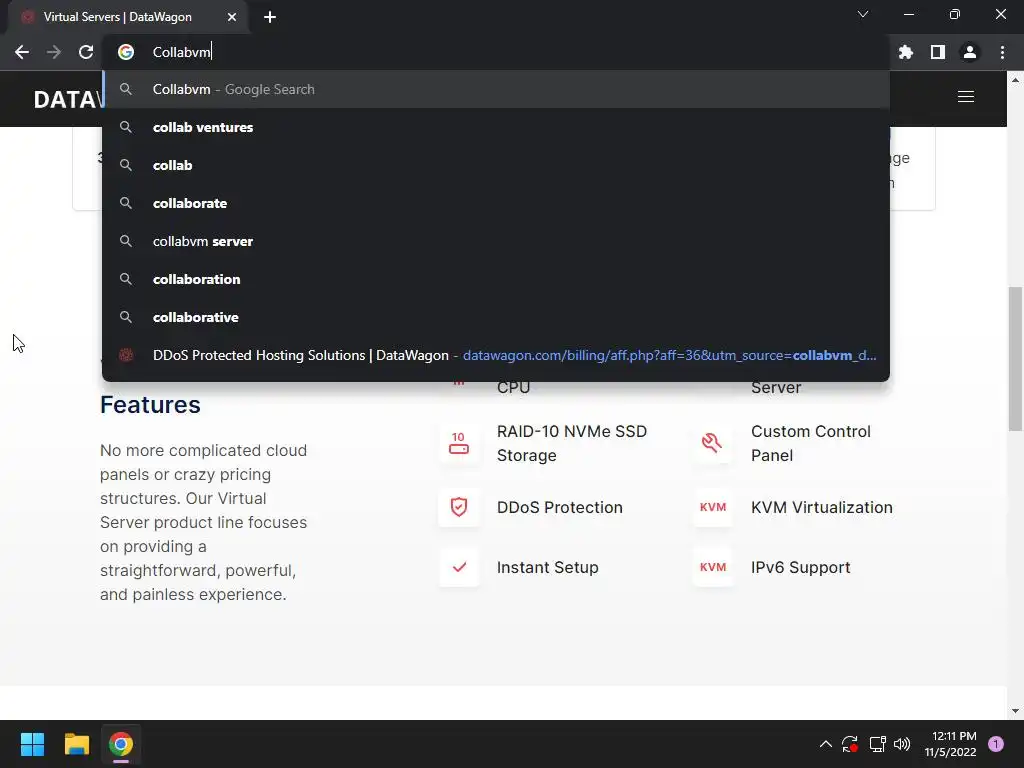Open File Explorer from the taskbar
This screenshot has width=1024, height=768.
pyautogui.click(x=76, y=744)
